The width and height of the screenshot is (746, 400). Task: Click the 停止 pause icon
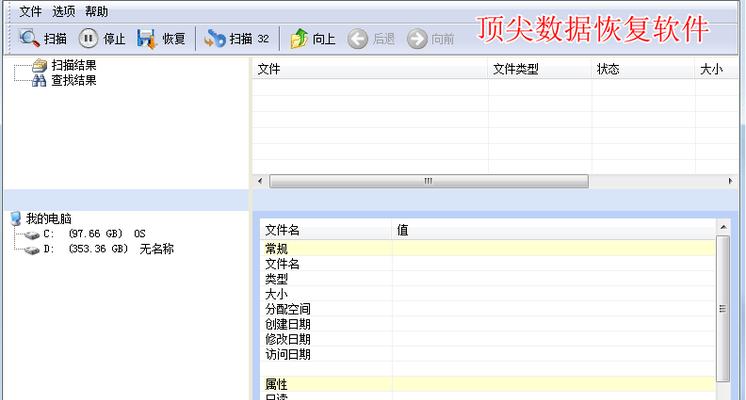point(88,38)
